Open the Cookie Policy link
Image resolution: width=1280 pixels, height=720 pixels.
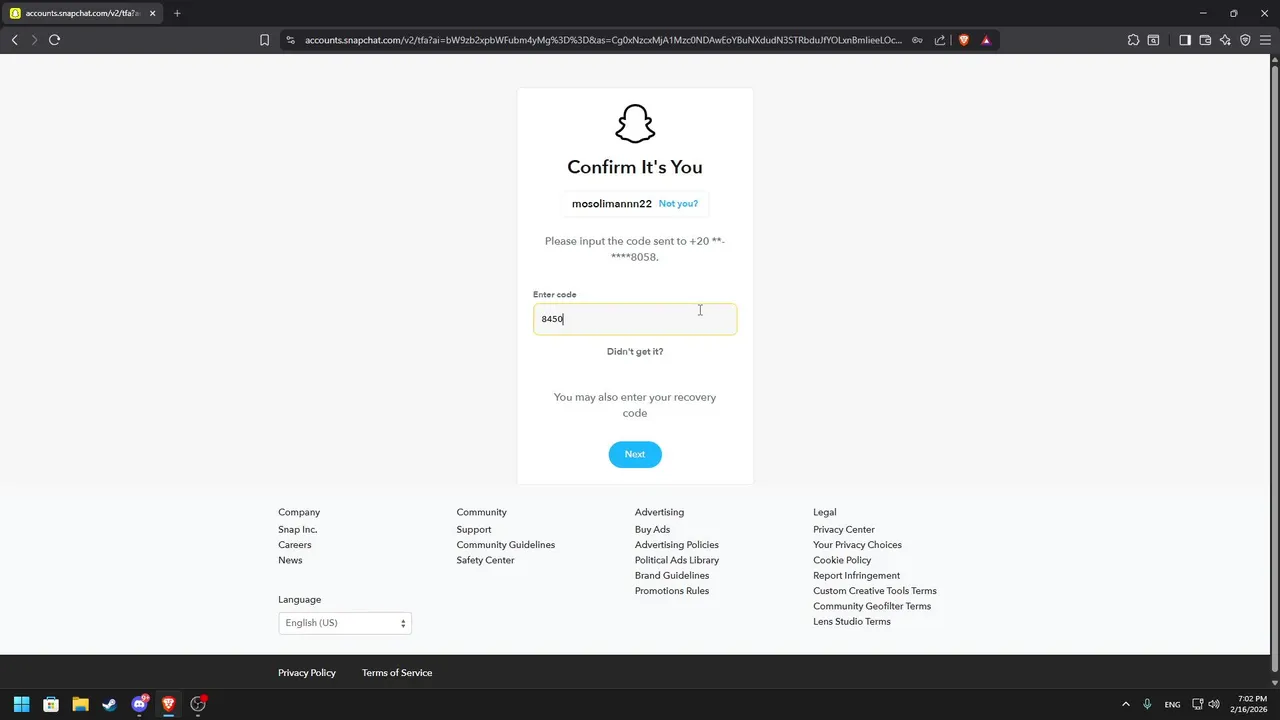(x=842, y=560)
